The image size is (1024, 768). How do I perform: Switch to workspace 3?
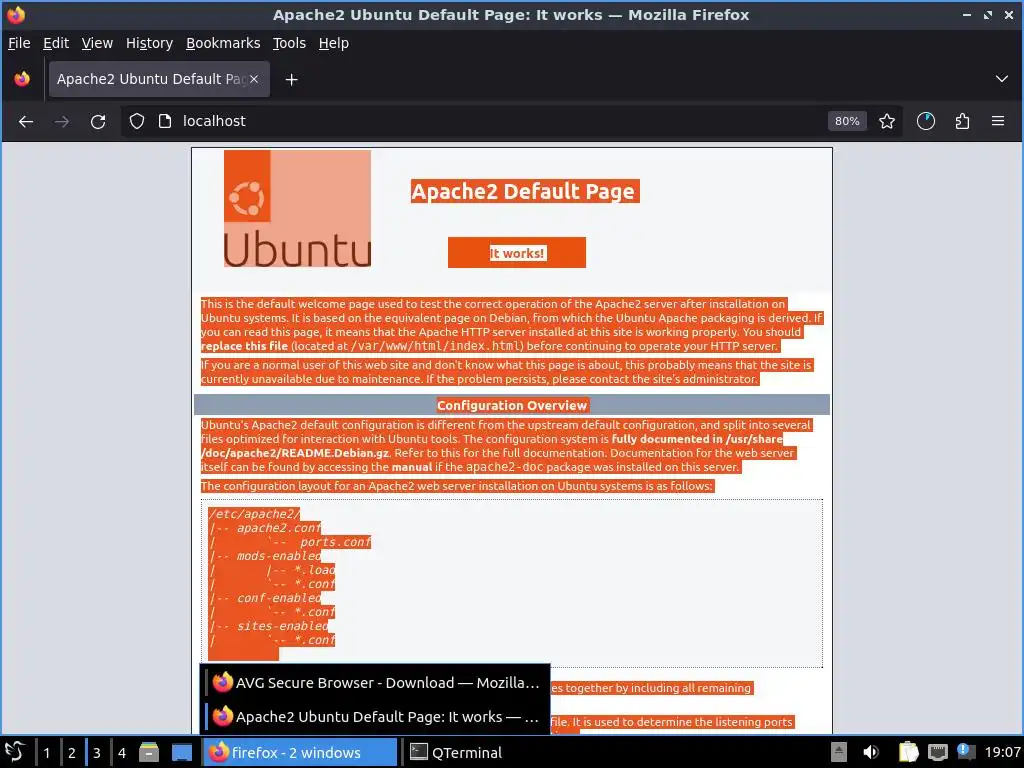click(97, 752)
